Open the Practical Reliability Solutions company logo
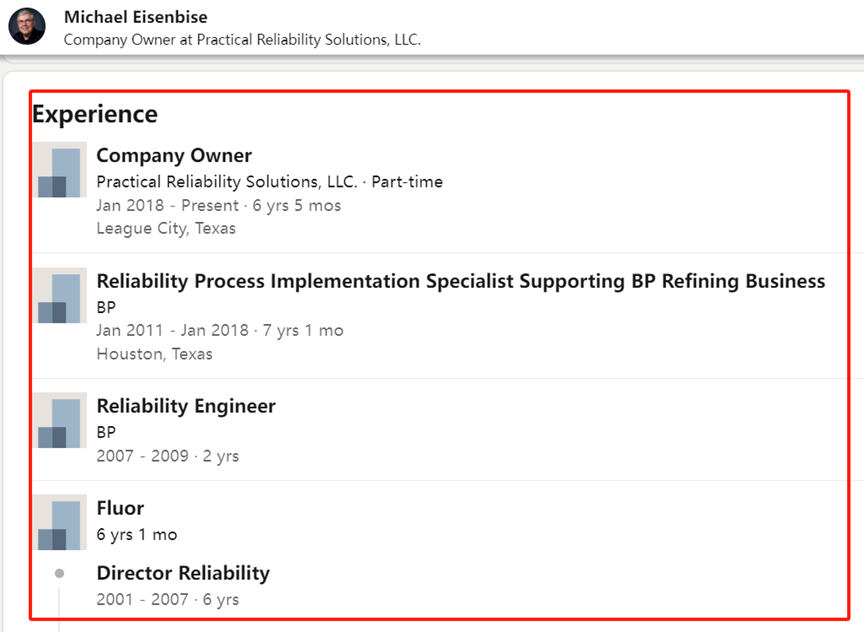Image resolution: width=864 pixels, height=632 pixels. tap(59, 170)
